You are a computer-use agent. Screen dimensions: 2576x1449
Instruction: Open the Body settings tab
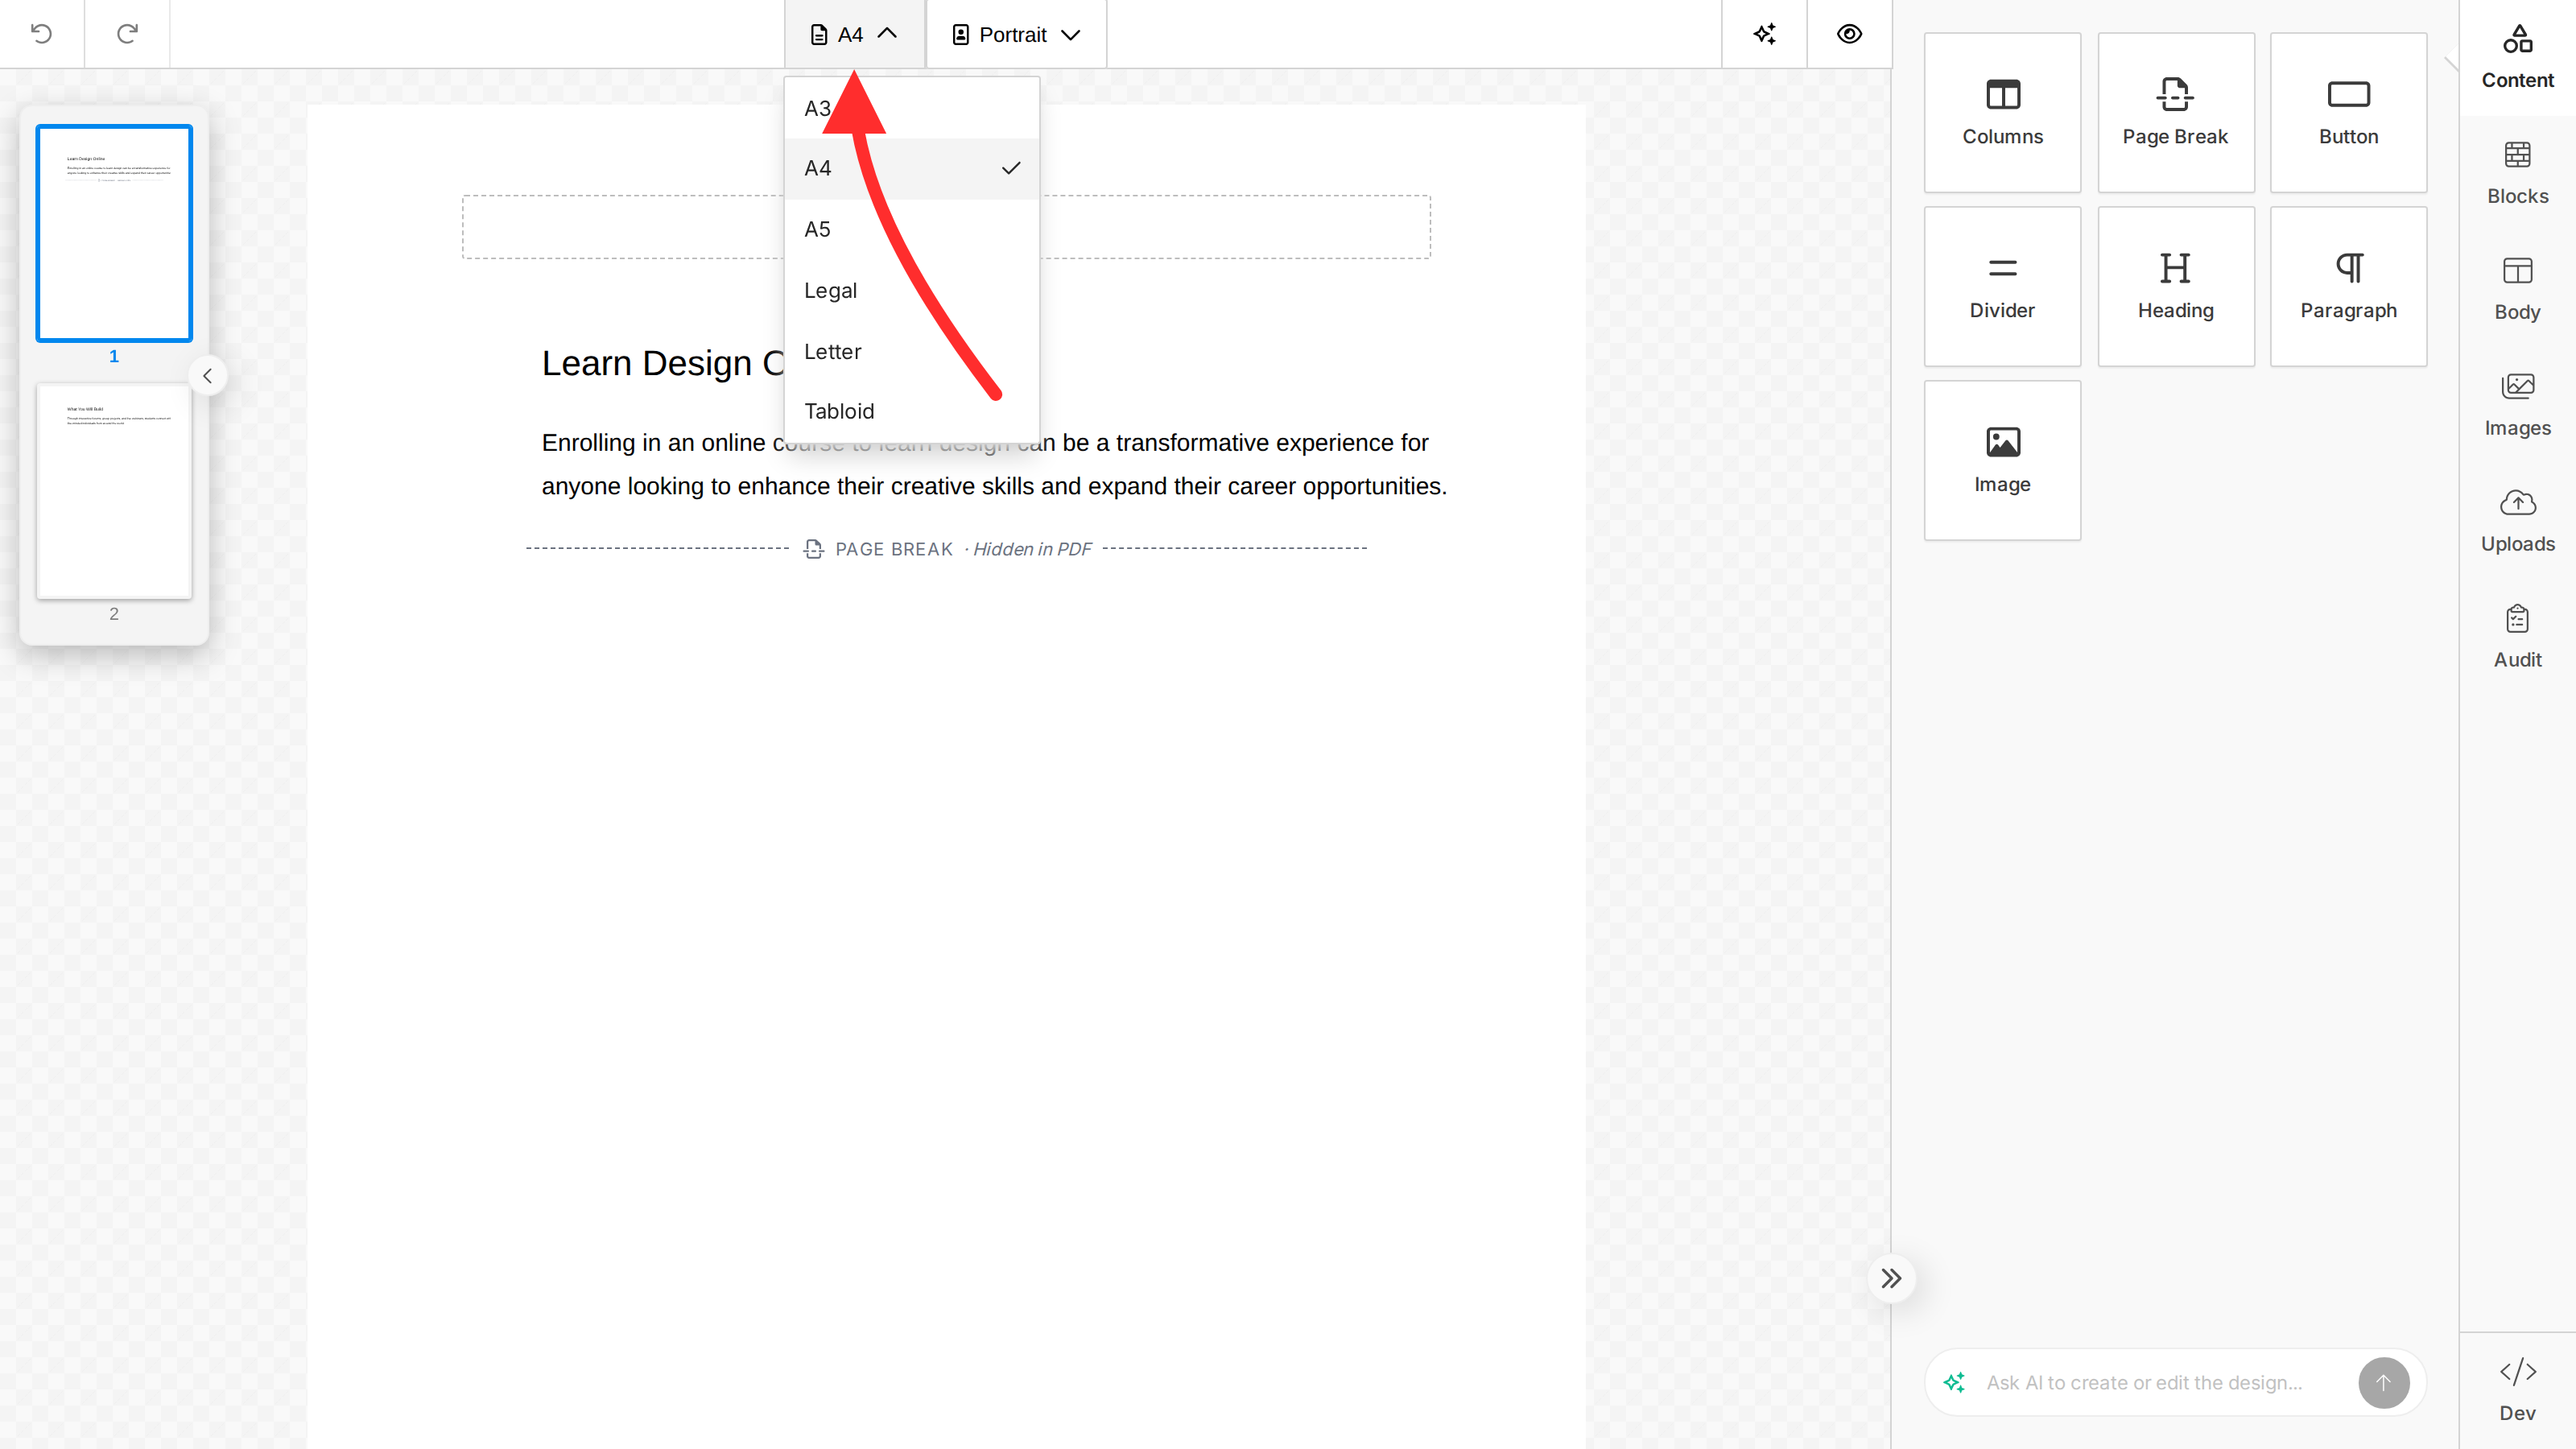(2517, 289)
